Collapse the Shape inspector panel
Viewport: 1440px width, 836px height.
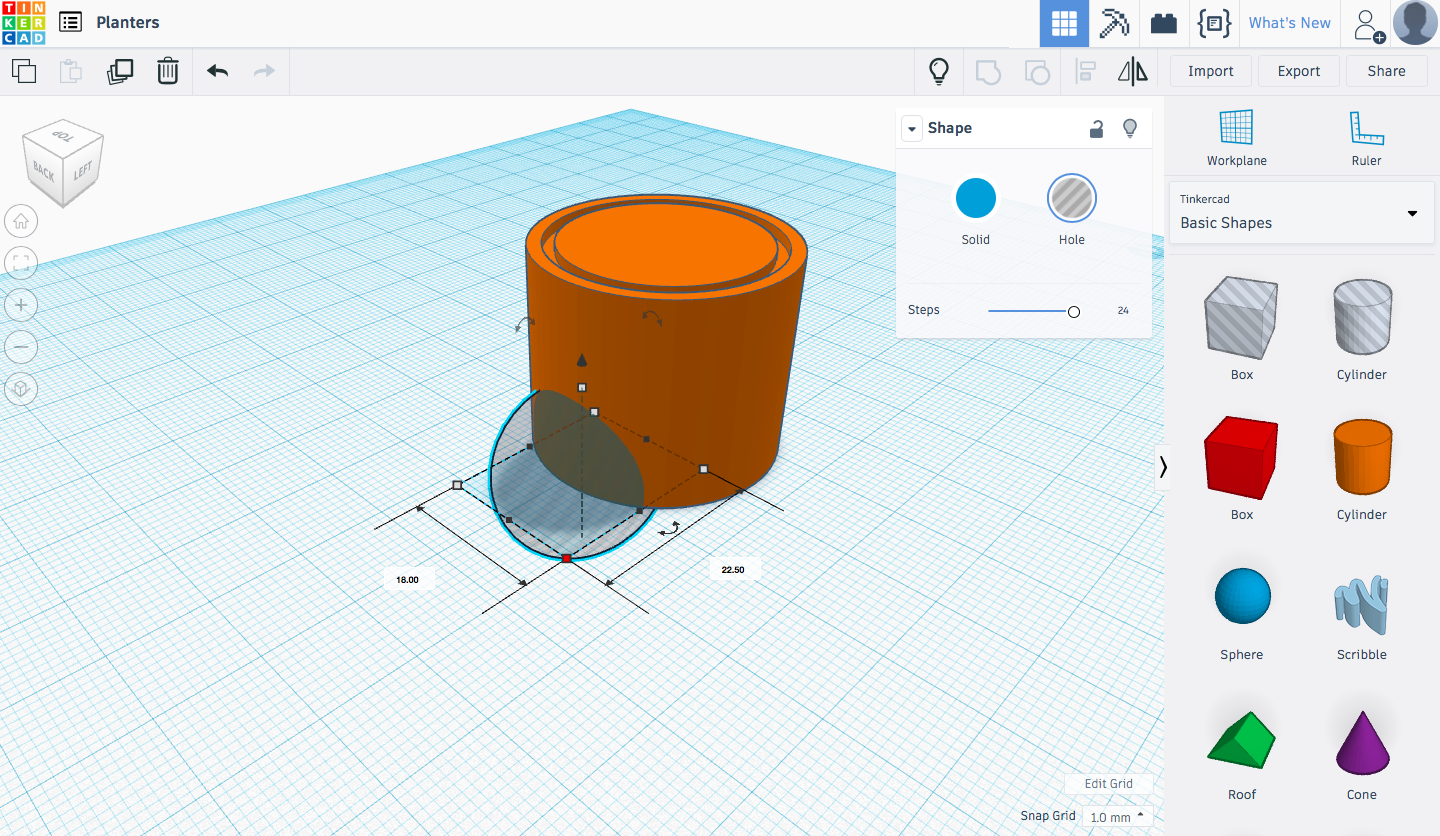911,128
